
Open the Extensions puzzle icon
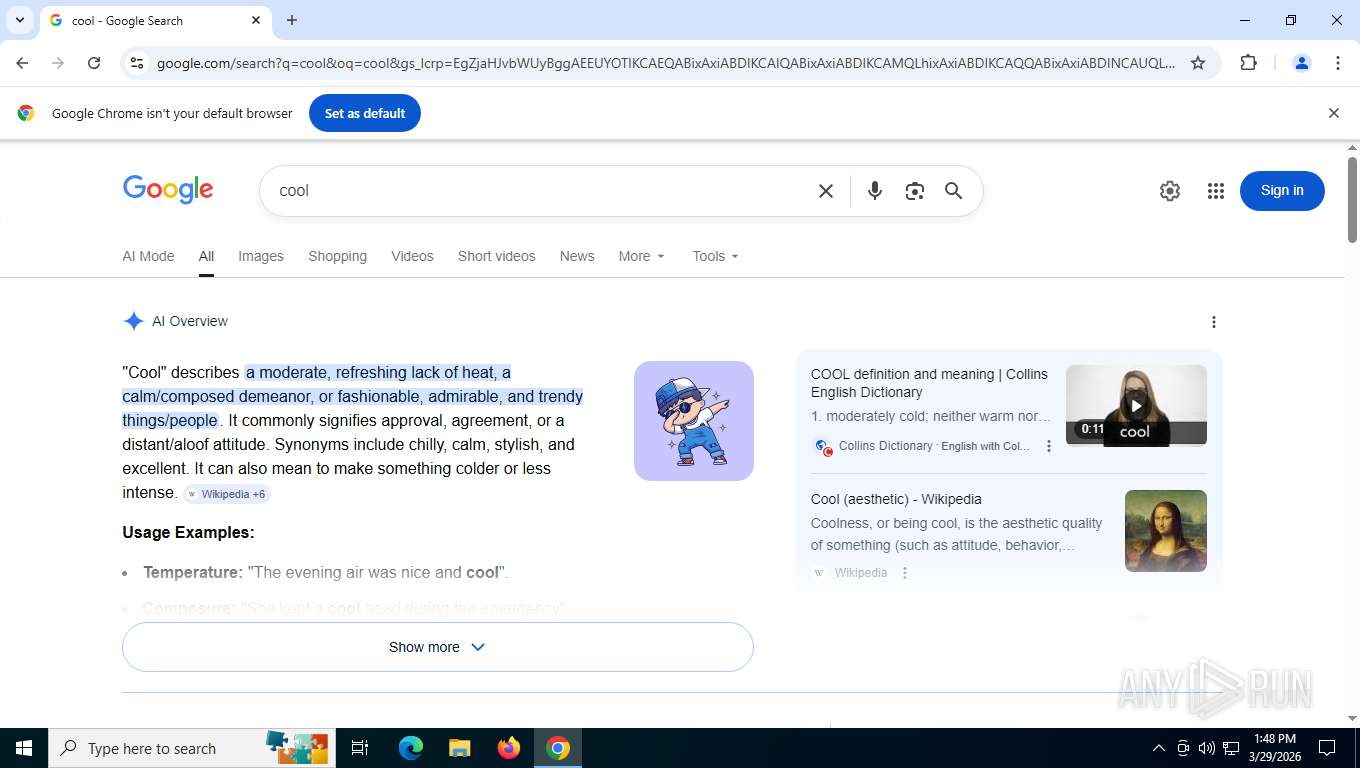point(1248,63)
